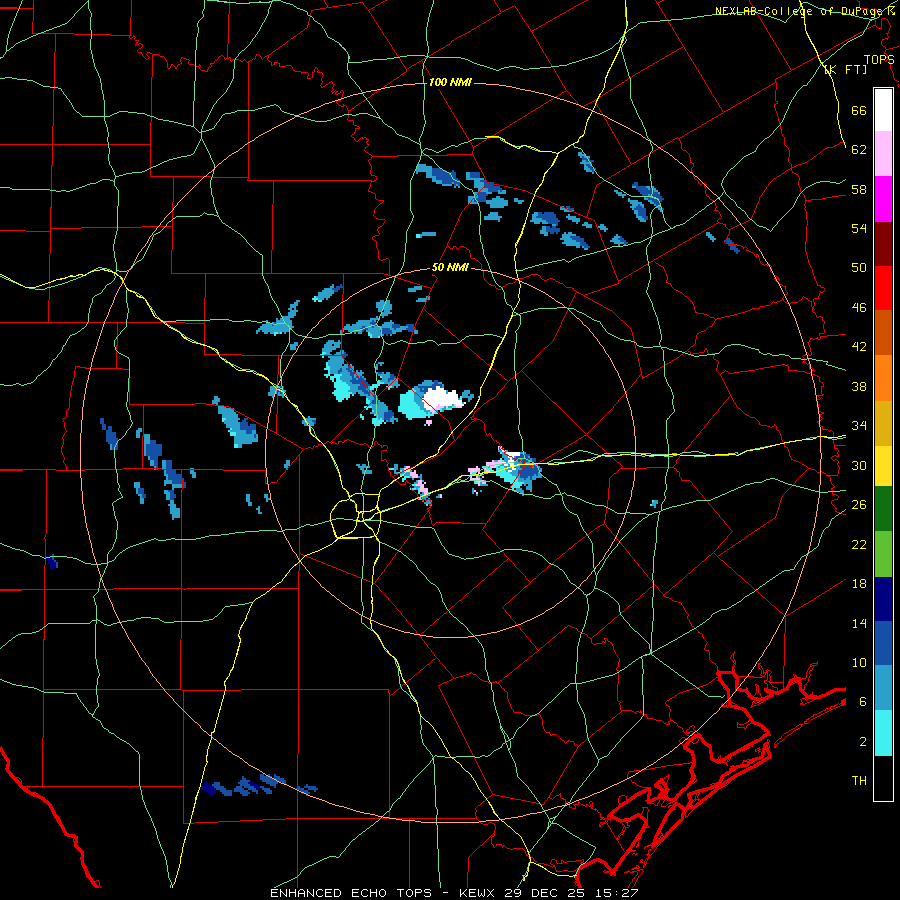Click the dark green legend swatch near 26
Image resolution: width=900 pixels, height=900 pixels.
tap(883, 509)
